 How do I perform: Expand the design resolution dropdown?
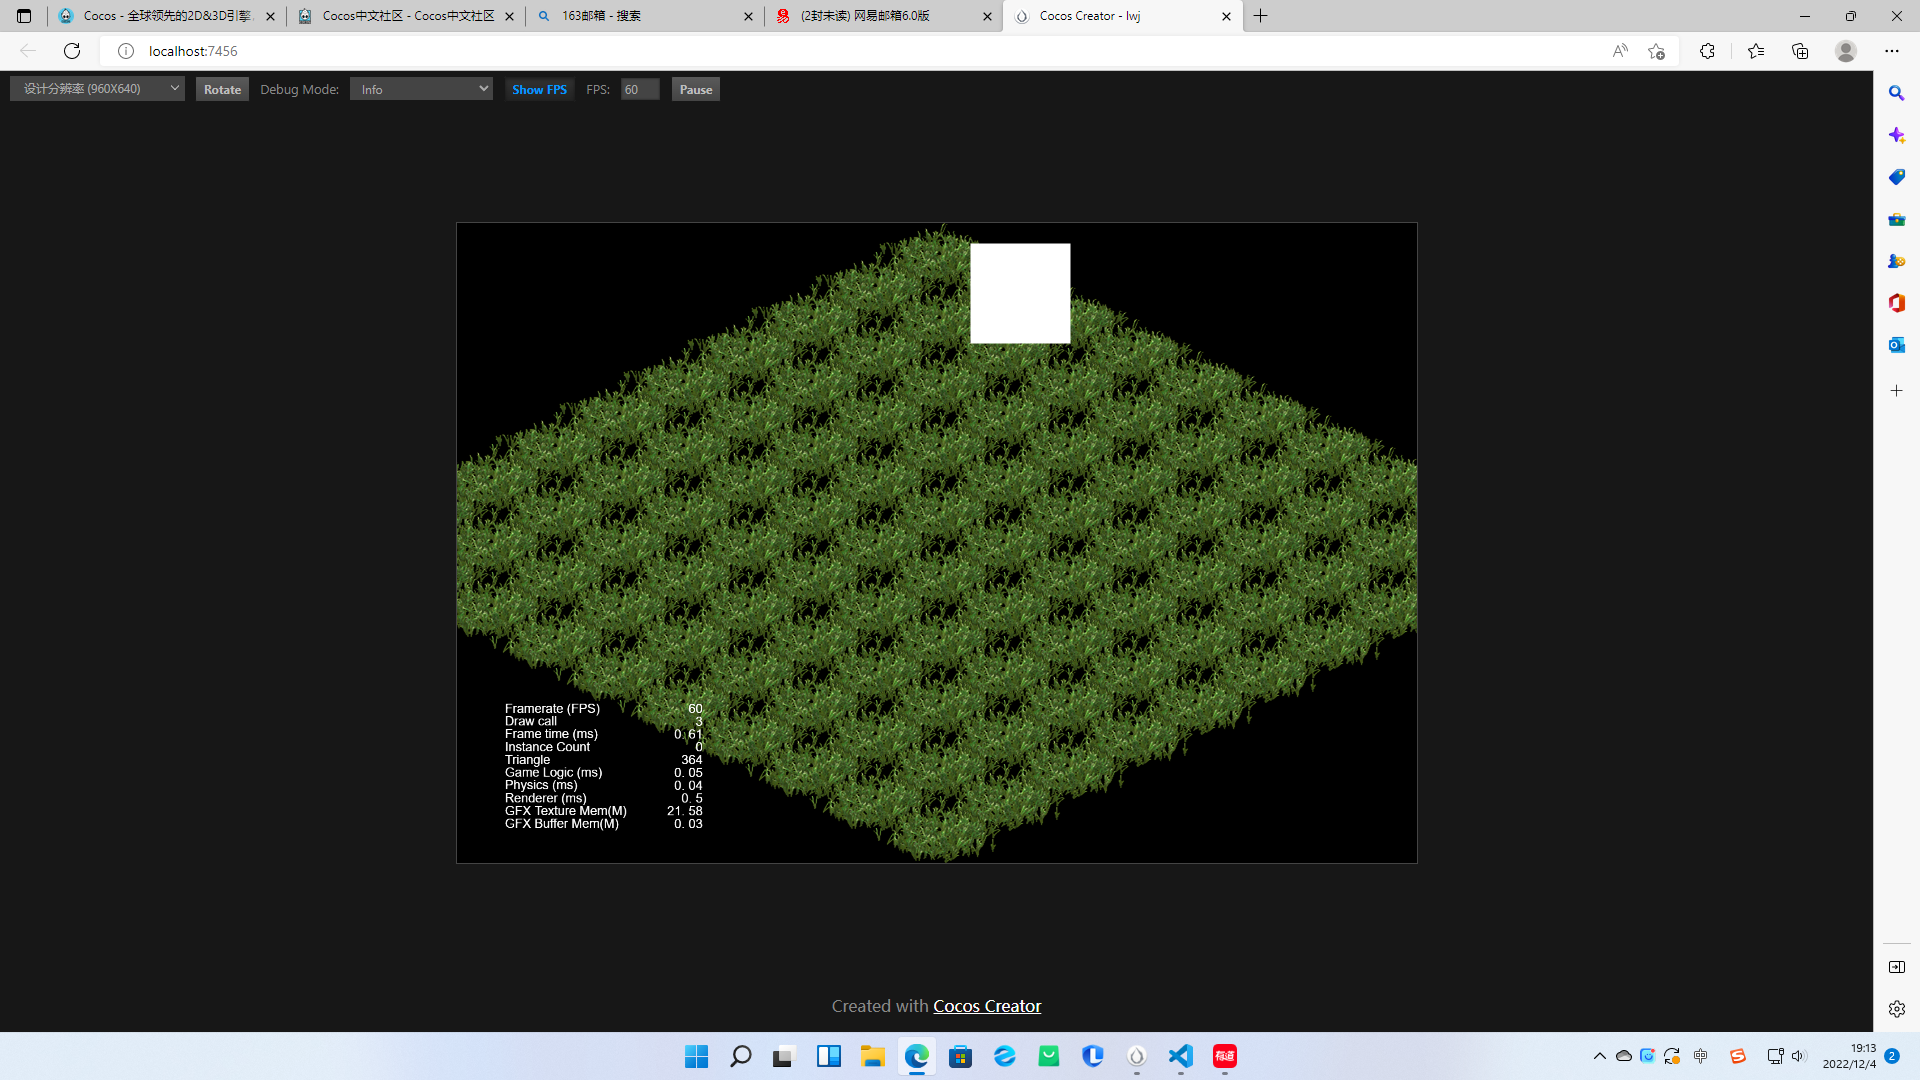[97, 89]
